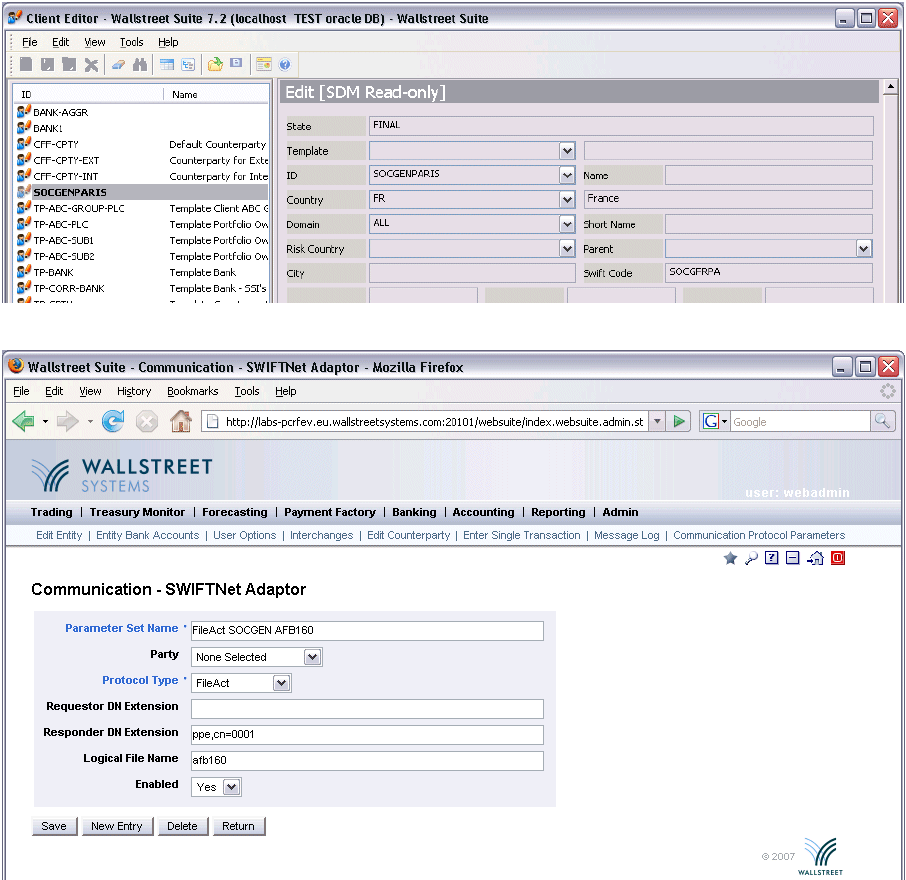Click the floppy disk save layout icon

click(x=236, y=63)
